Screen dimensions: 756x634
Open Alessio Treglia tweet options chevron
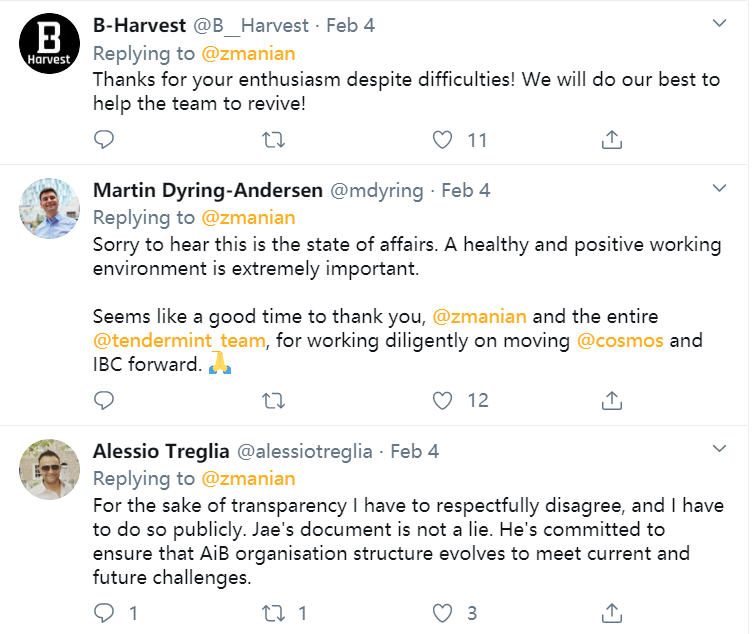click(x=718, y=450)
